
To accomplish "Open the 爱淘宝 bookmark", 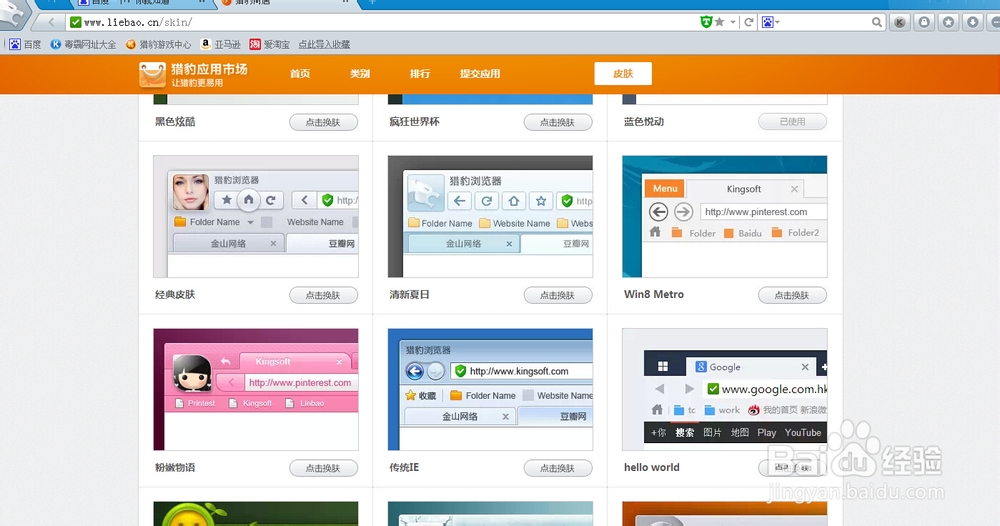I will coord(269,44).
